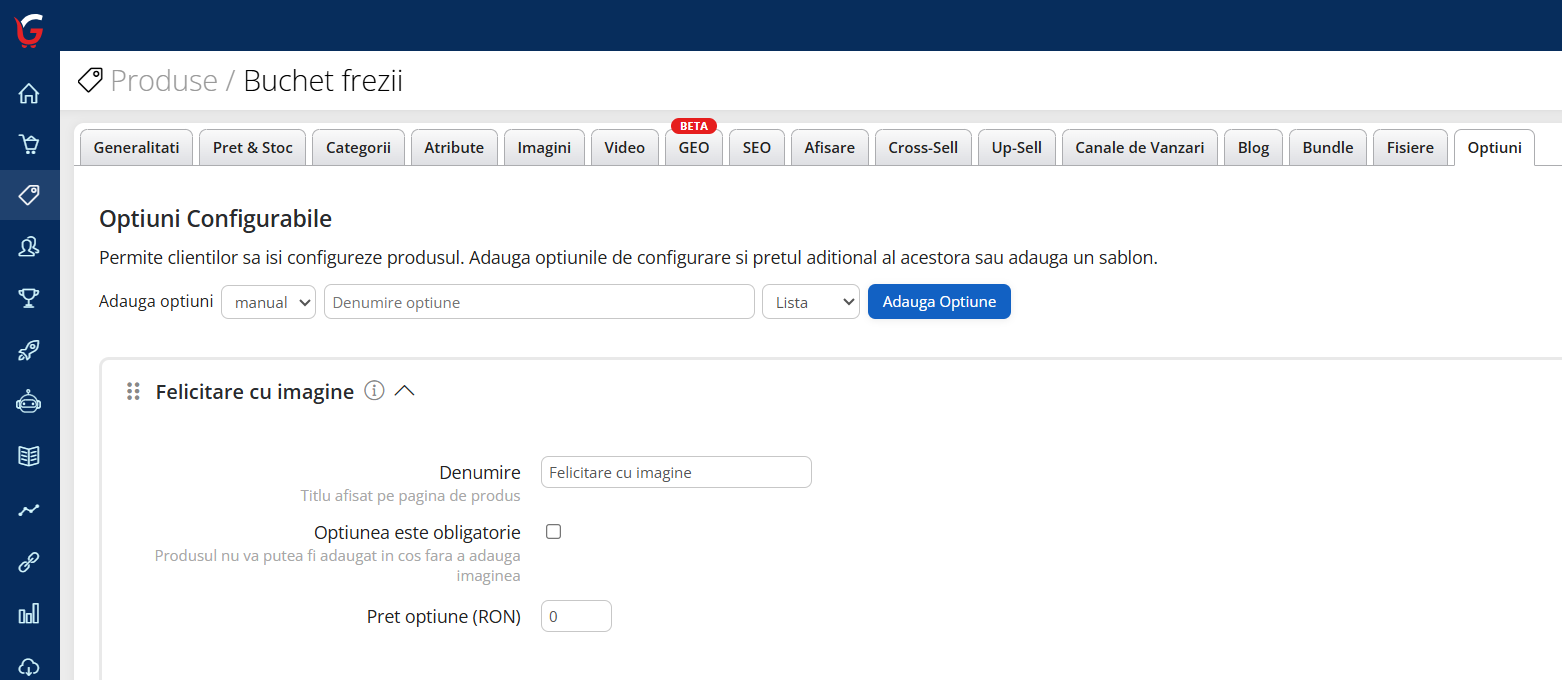Open the Bundle tab
This screenshot has height=680, width=1562.
click(1328, 148)
